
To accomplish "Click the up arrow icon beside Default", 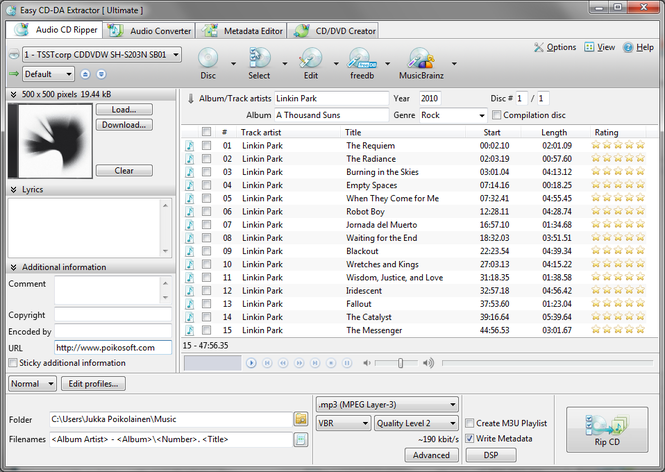I will [x=85, y=74].
